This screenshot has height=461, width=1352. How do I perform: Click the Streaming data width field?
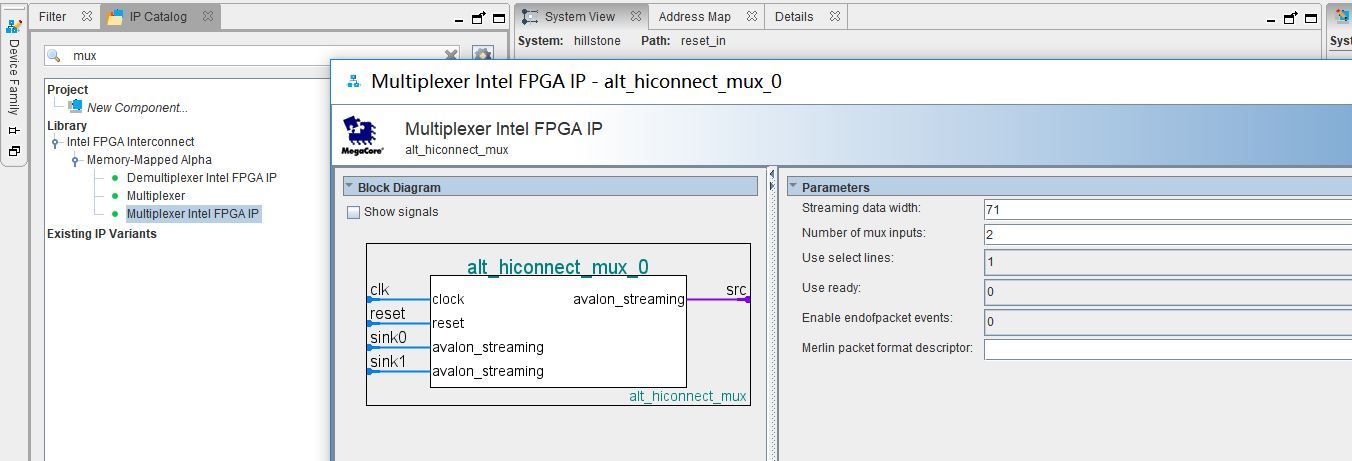click(x=1168, y=210)
